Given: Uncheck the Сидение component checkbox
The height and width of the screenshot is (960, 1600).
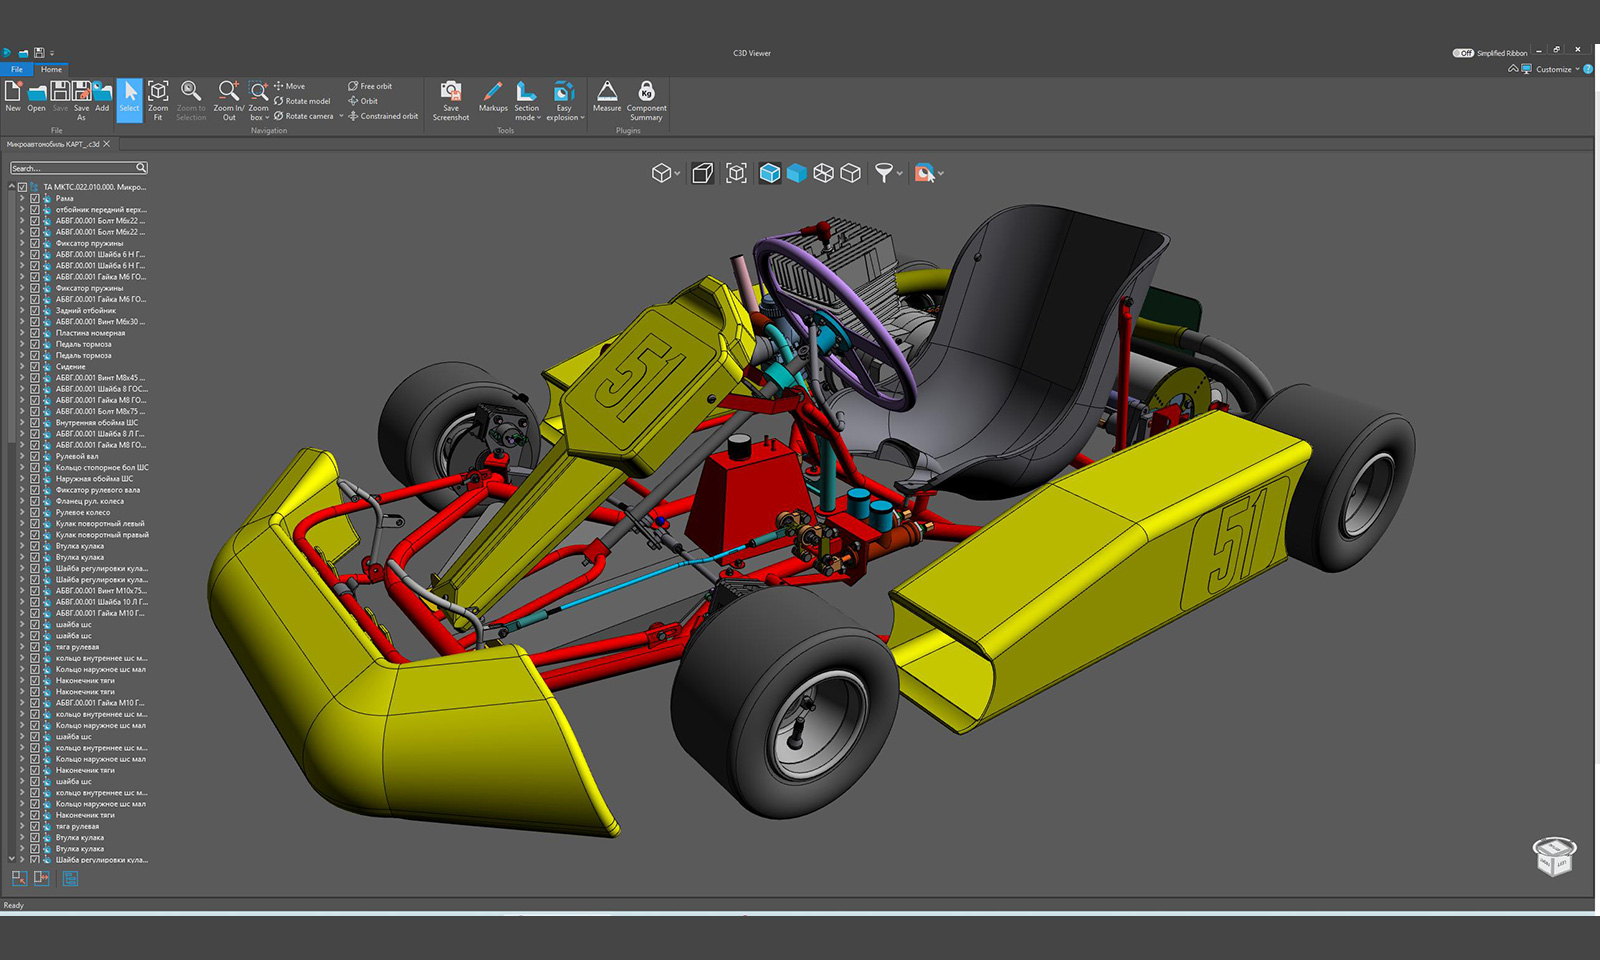Looking at the screenshot, I should pyautogui.click(x=34, y=366).
